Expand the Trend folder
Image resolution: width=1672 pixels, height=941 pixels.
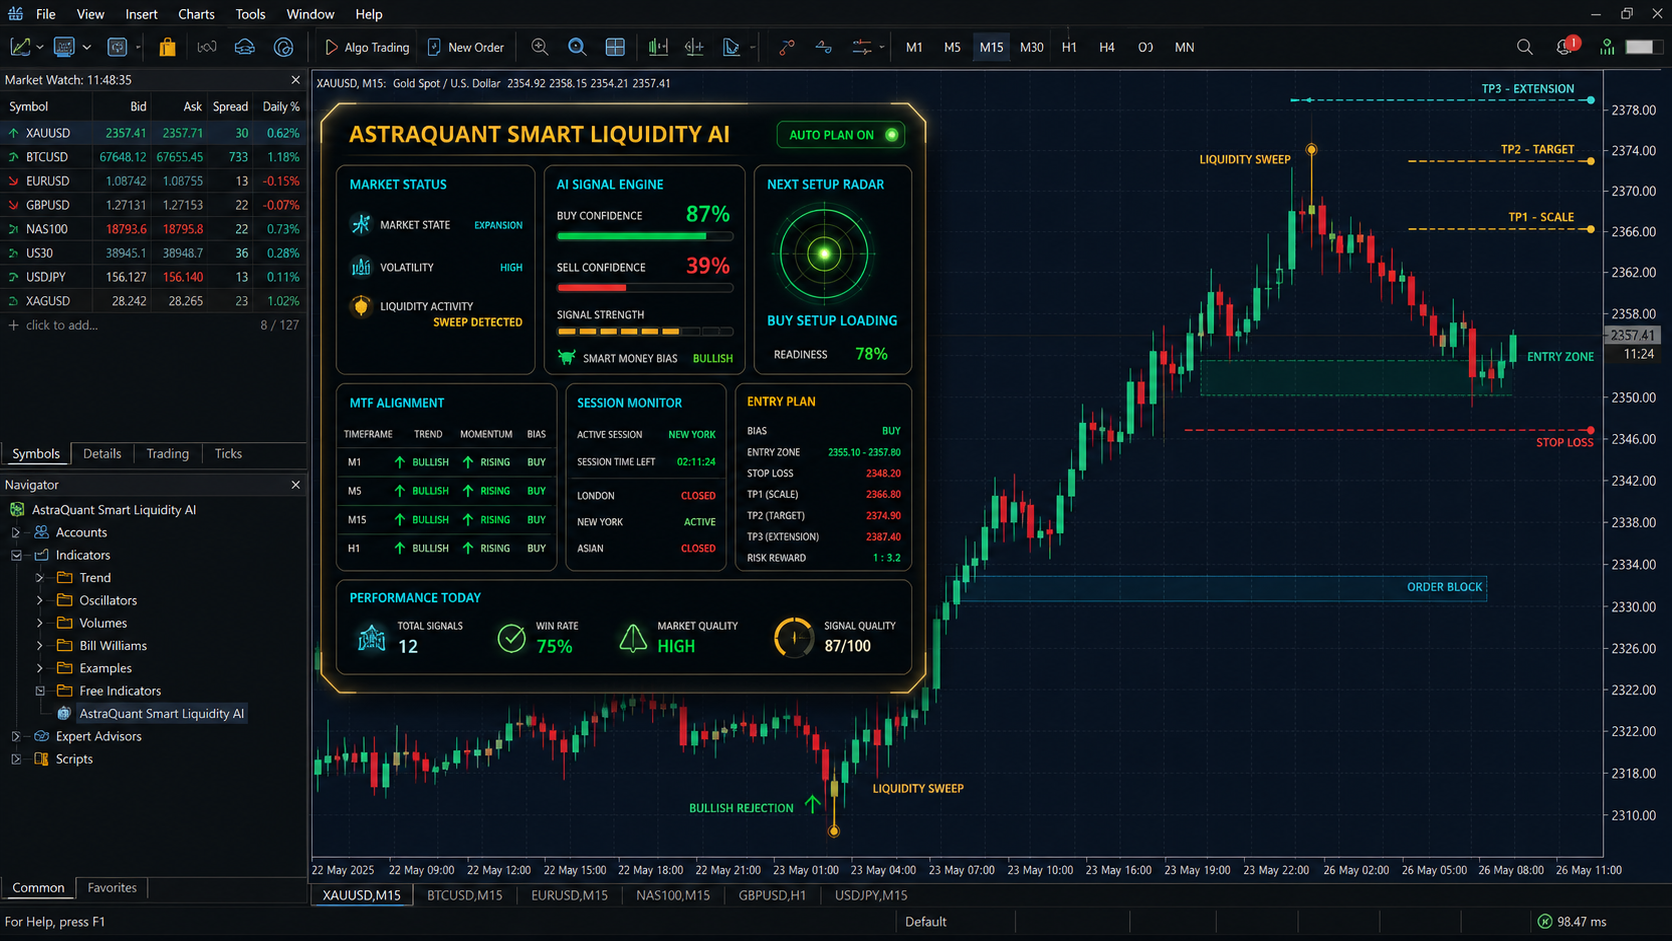coord(40,578)
